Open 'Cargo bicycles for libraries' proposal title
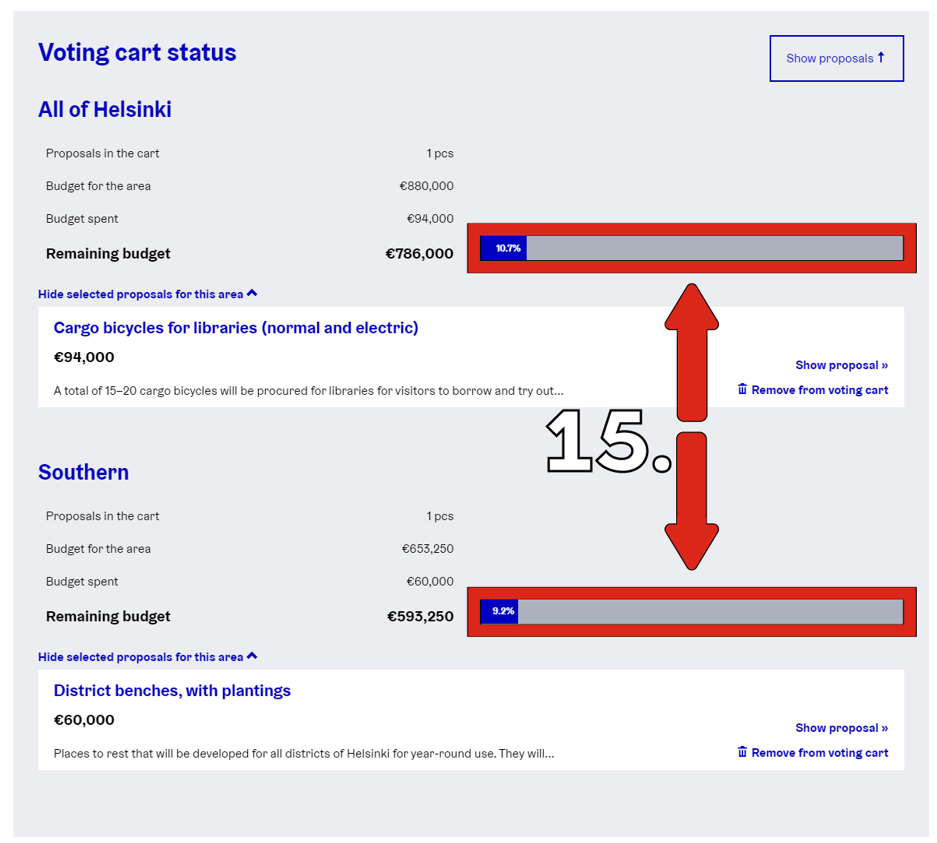The height and width of the screenshot is (843, 937). (x=236, y=328)
